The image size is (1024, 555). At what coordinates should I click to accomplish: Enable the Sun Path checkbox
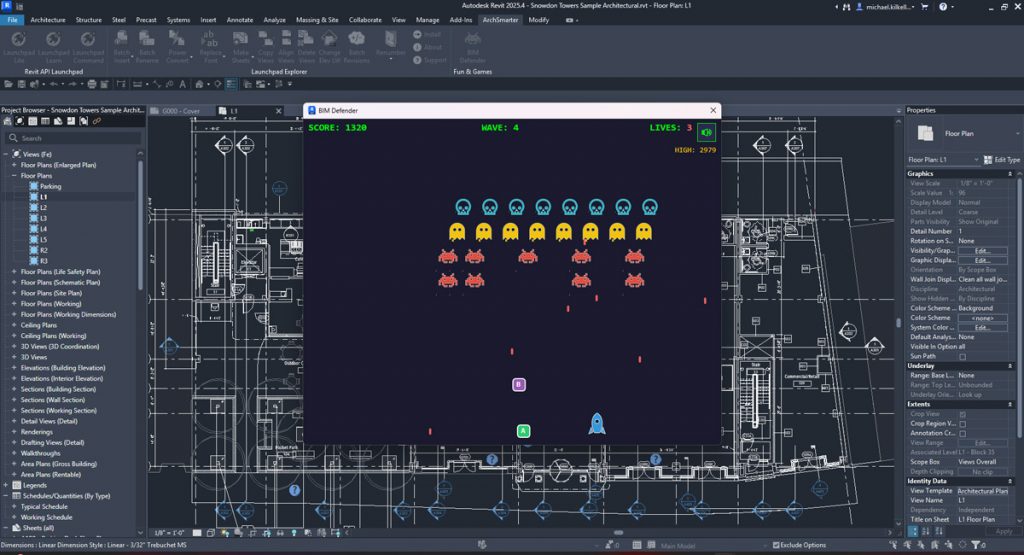[x=962, y=356]
